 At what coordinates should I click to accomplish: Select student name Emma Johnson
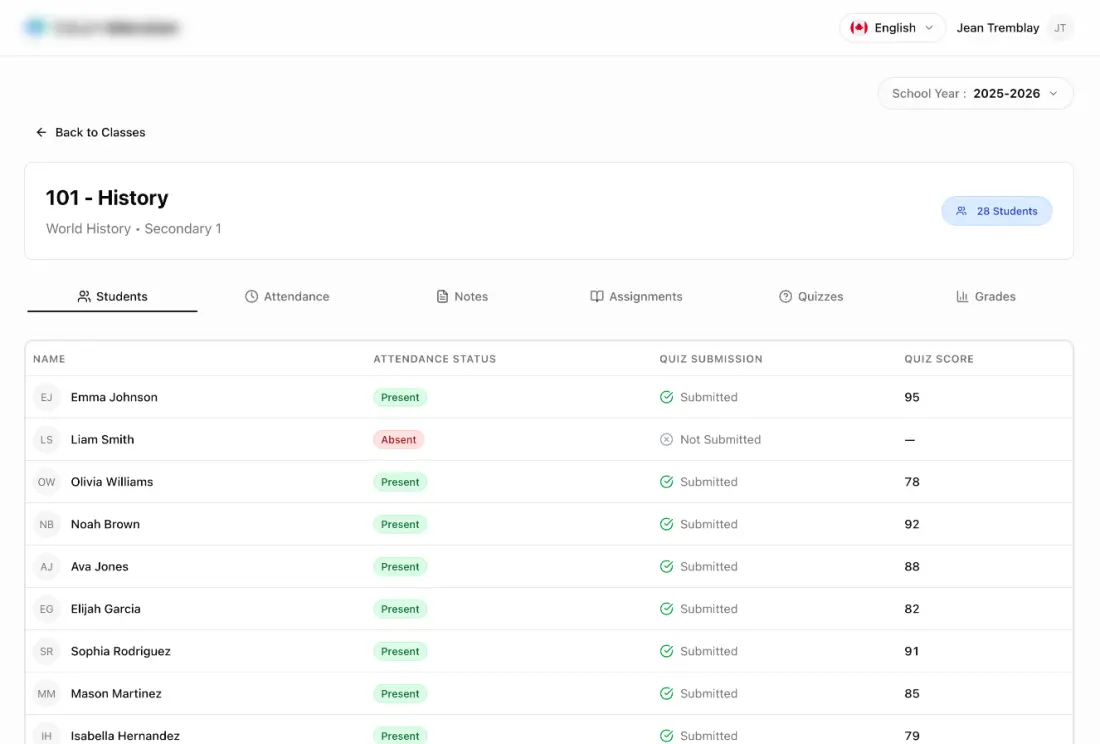tap(114, 398)
